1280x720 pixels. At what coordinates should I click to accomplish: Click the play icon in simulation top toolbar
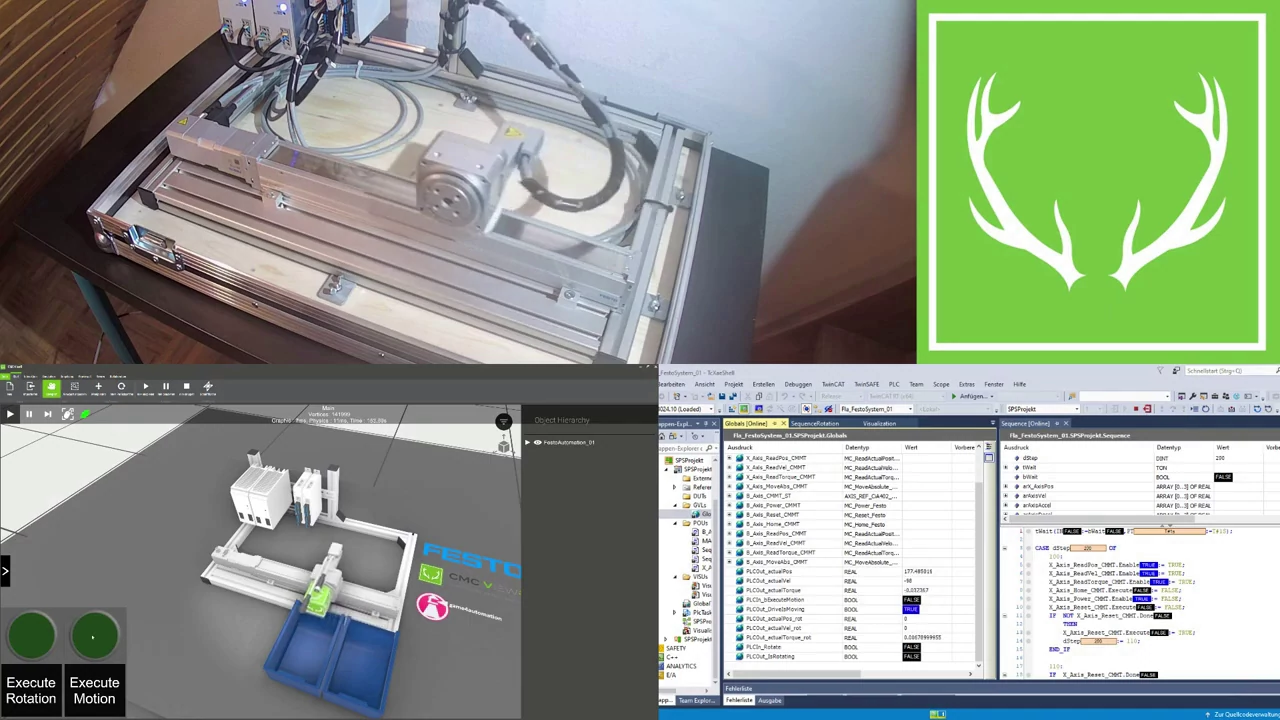click(x=146, y=386)
